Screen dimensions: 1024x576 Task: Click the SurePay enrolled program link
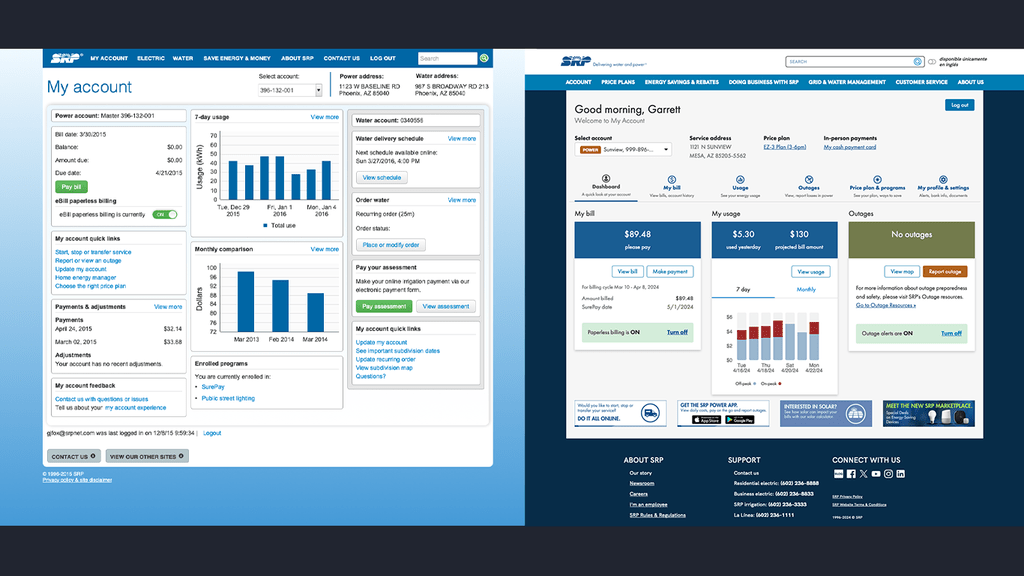coord(213,387)
